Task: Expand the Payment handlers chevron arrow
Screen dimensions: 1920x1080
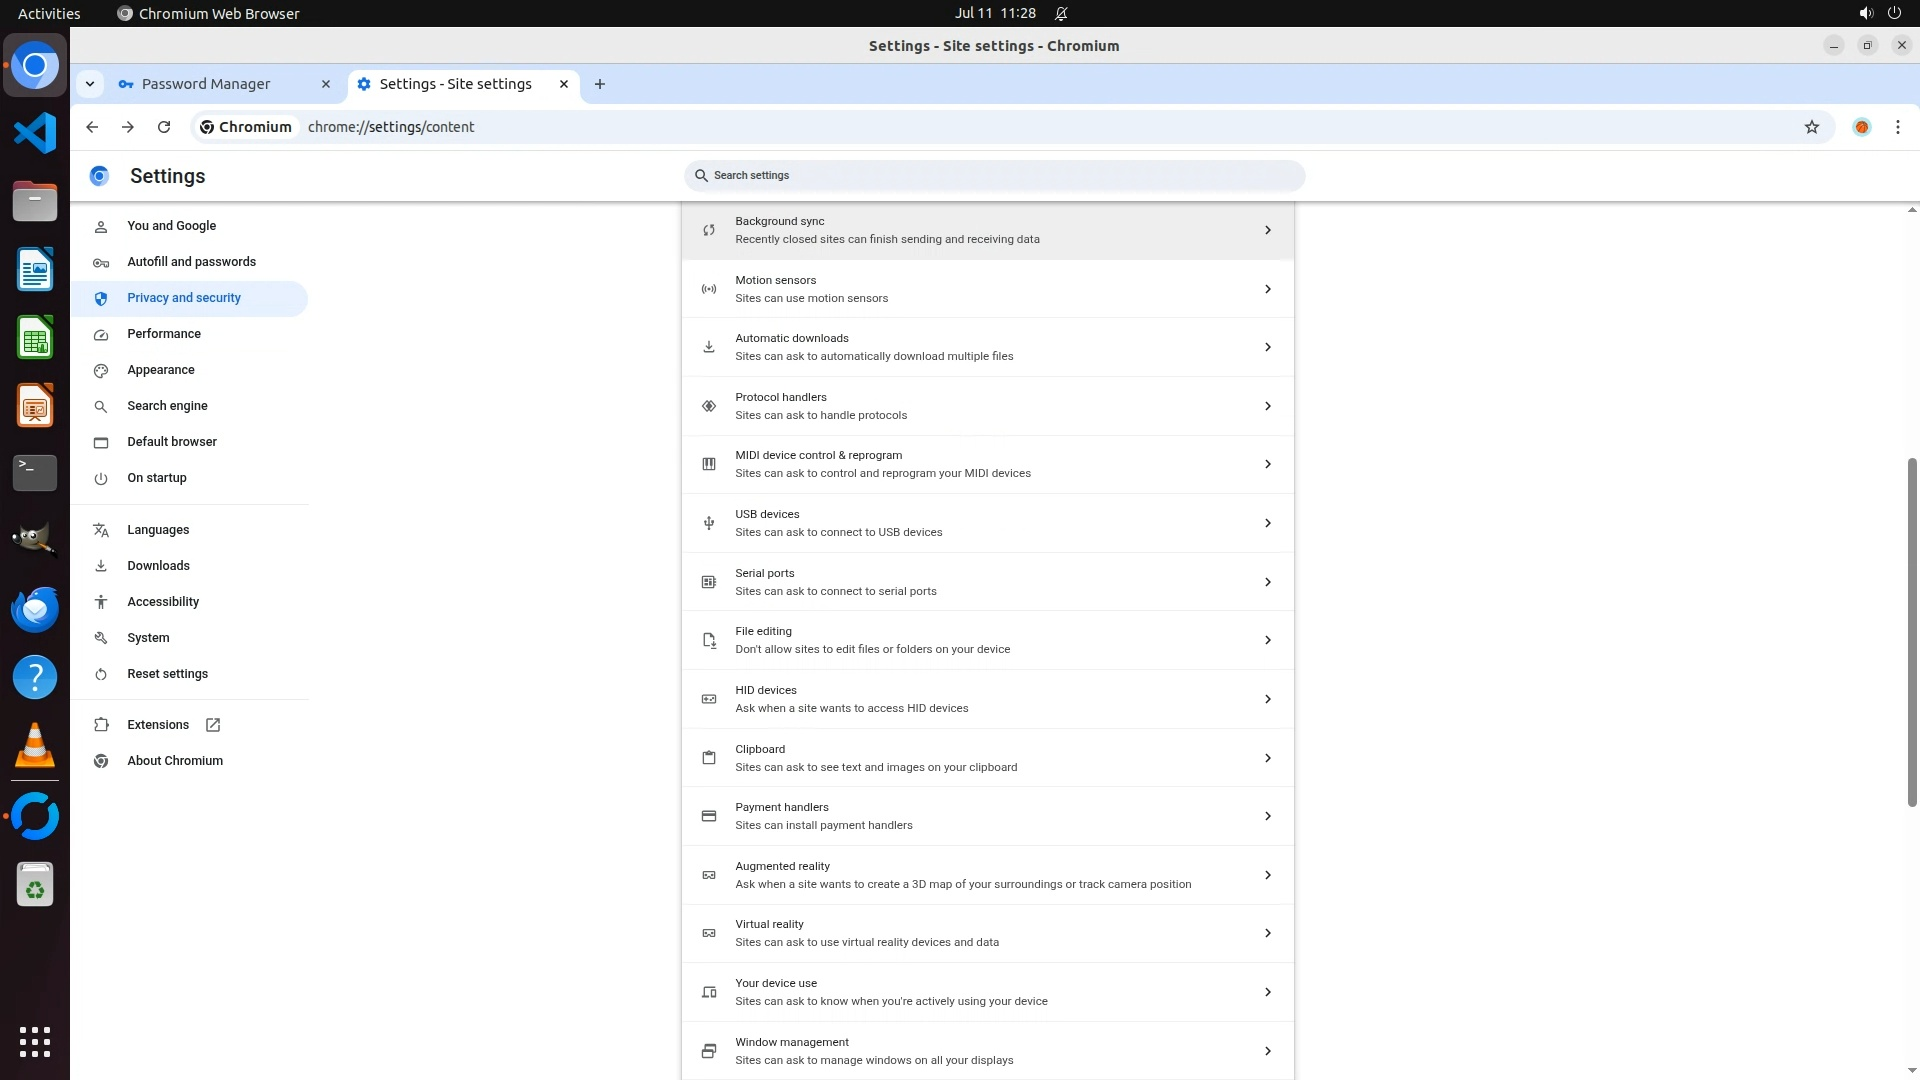Action: point(1267,816)
